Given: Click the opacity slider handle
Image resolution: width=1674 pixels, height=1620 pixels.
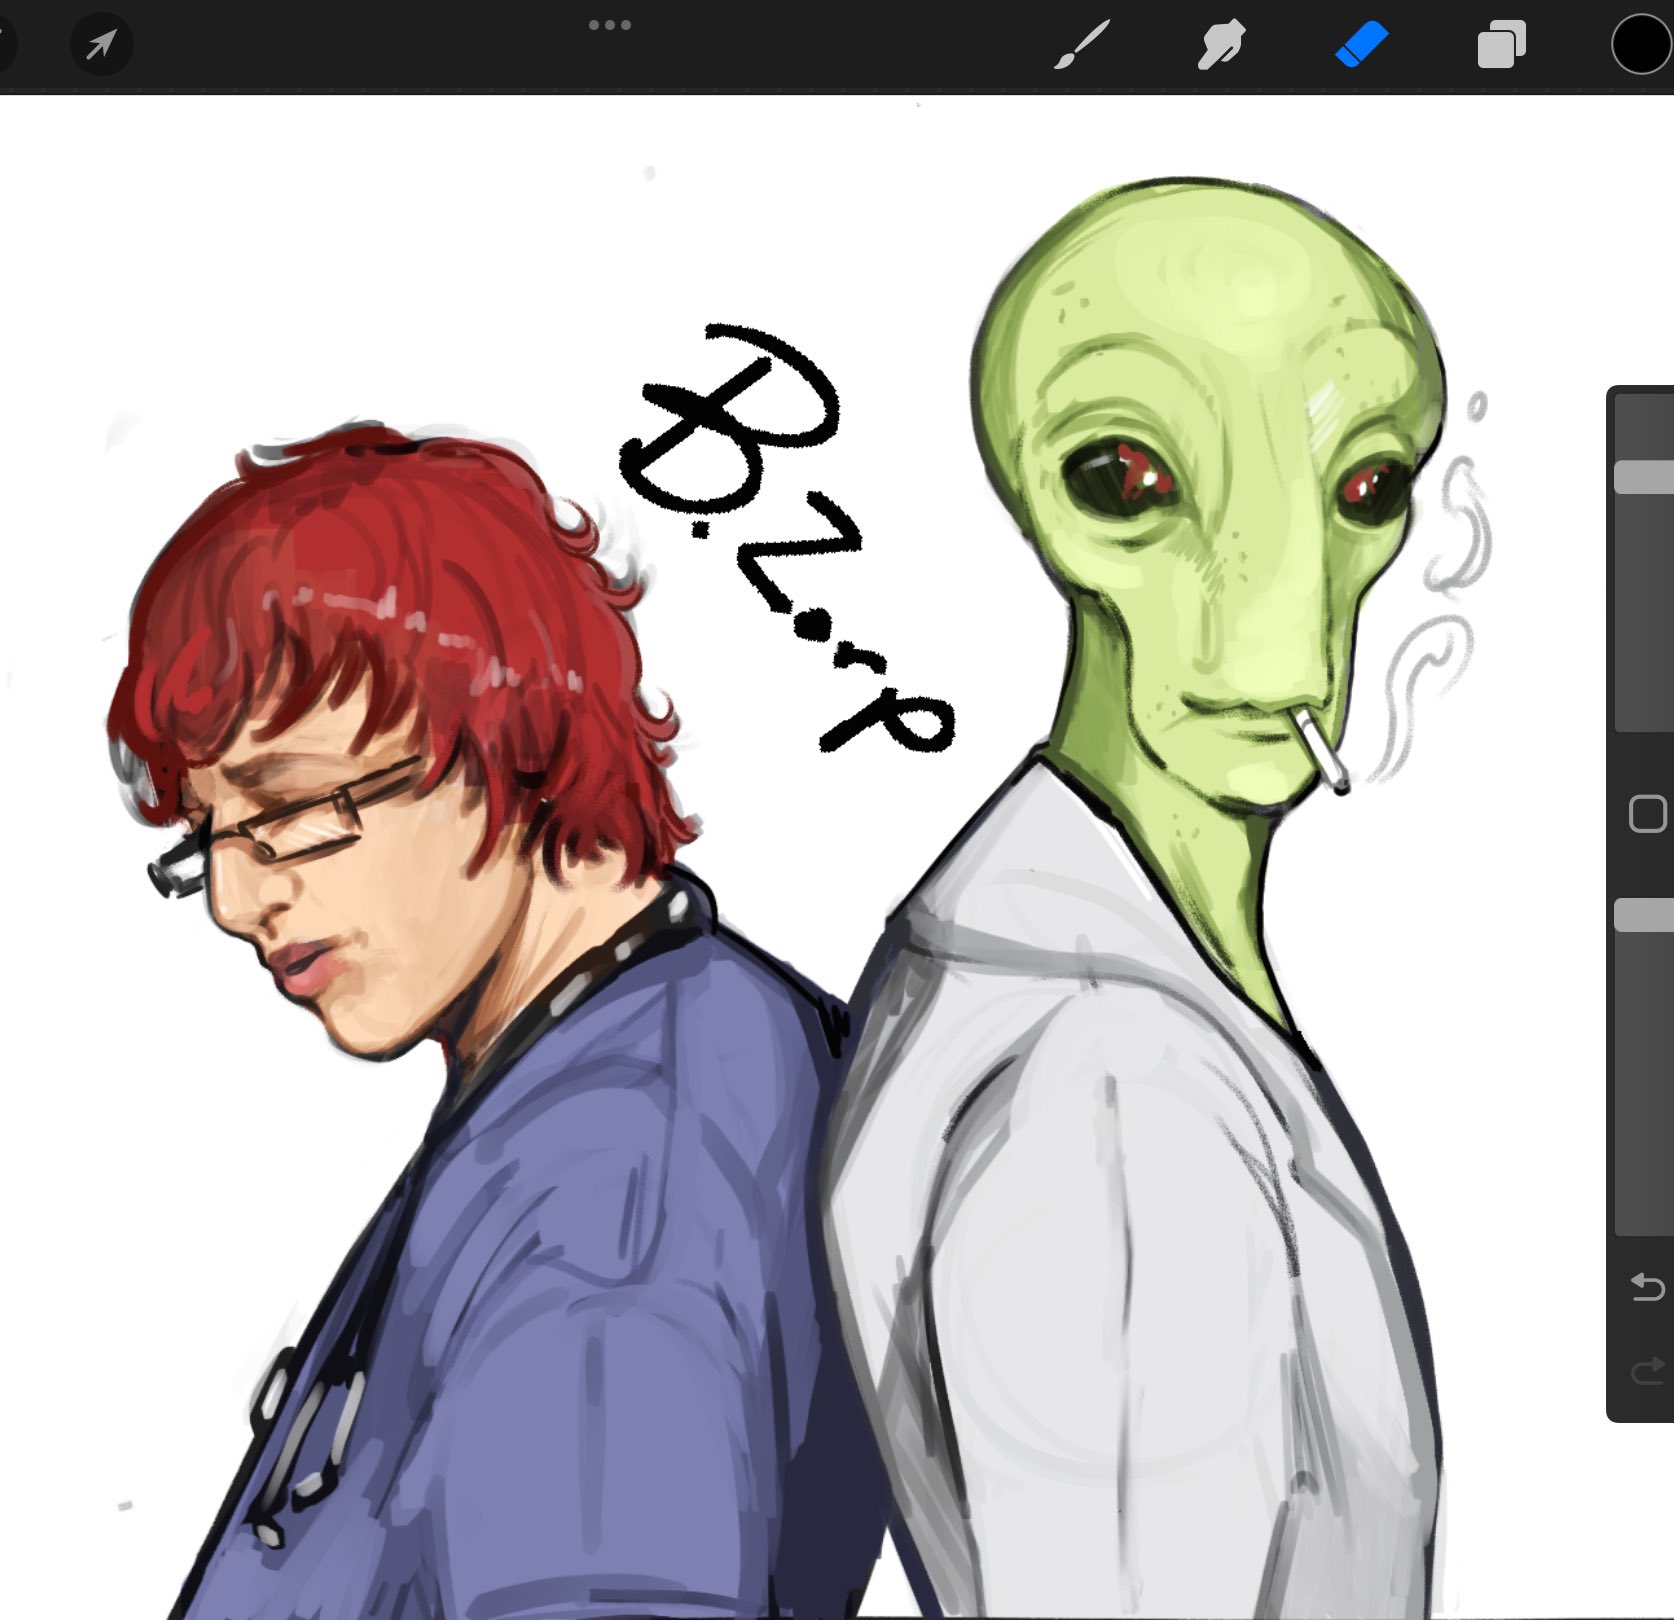Looking at the screenshot, I should [x=1644, y=915].
